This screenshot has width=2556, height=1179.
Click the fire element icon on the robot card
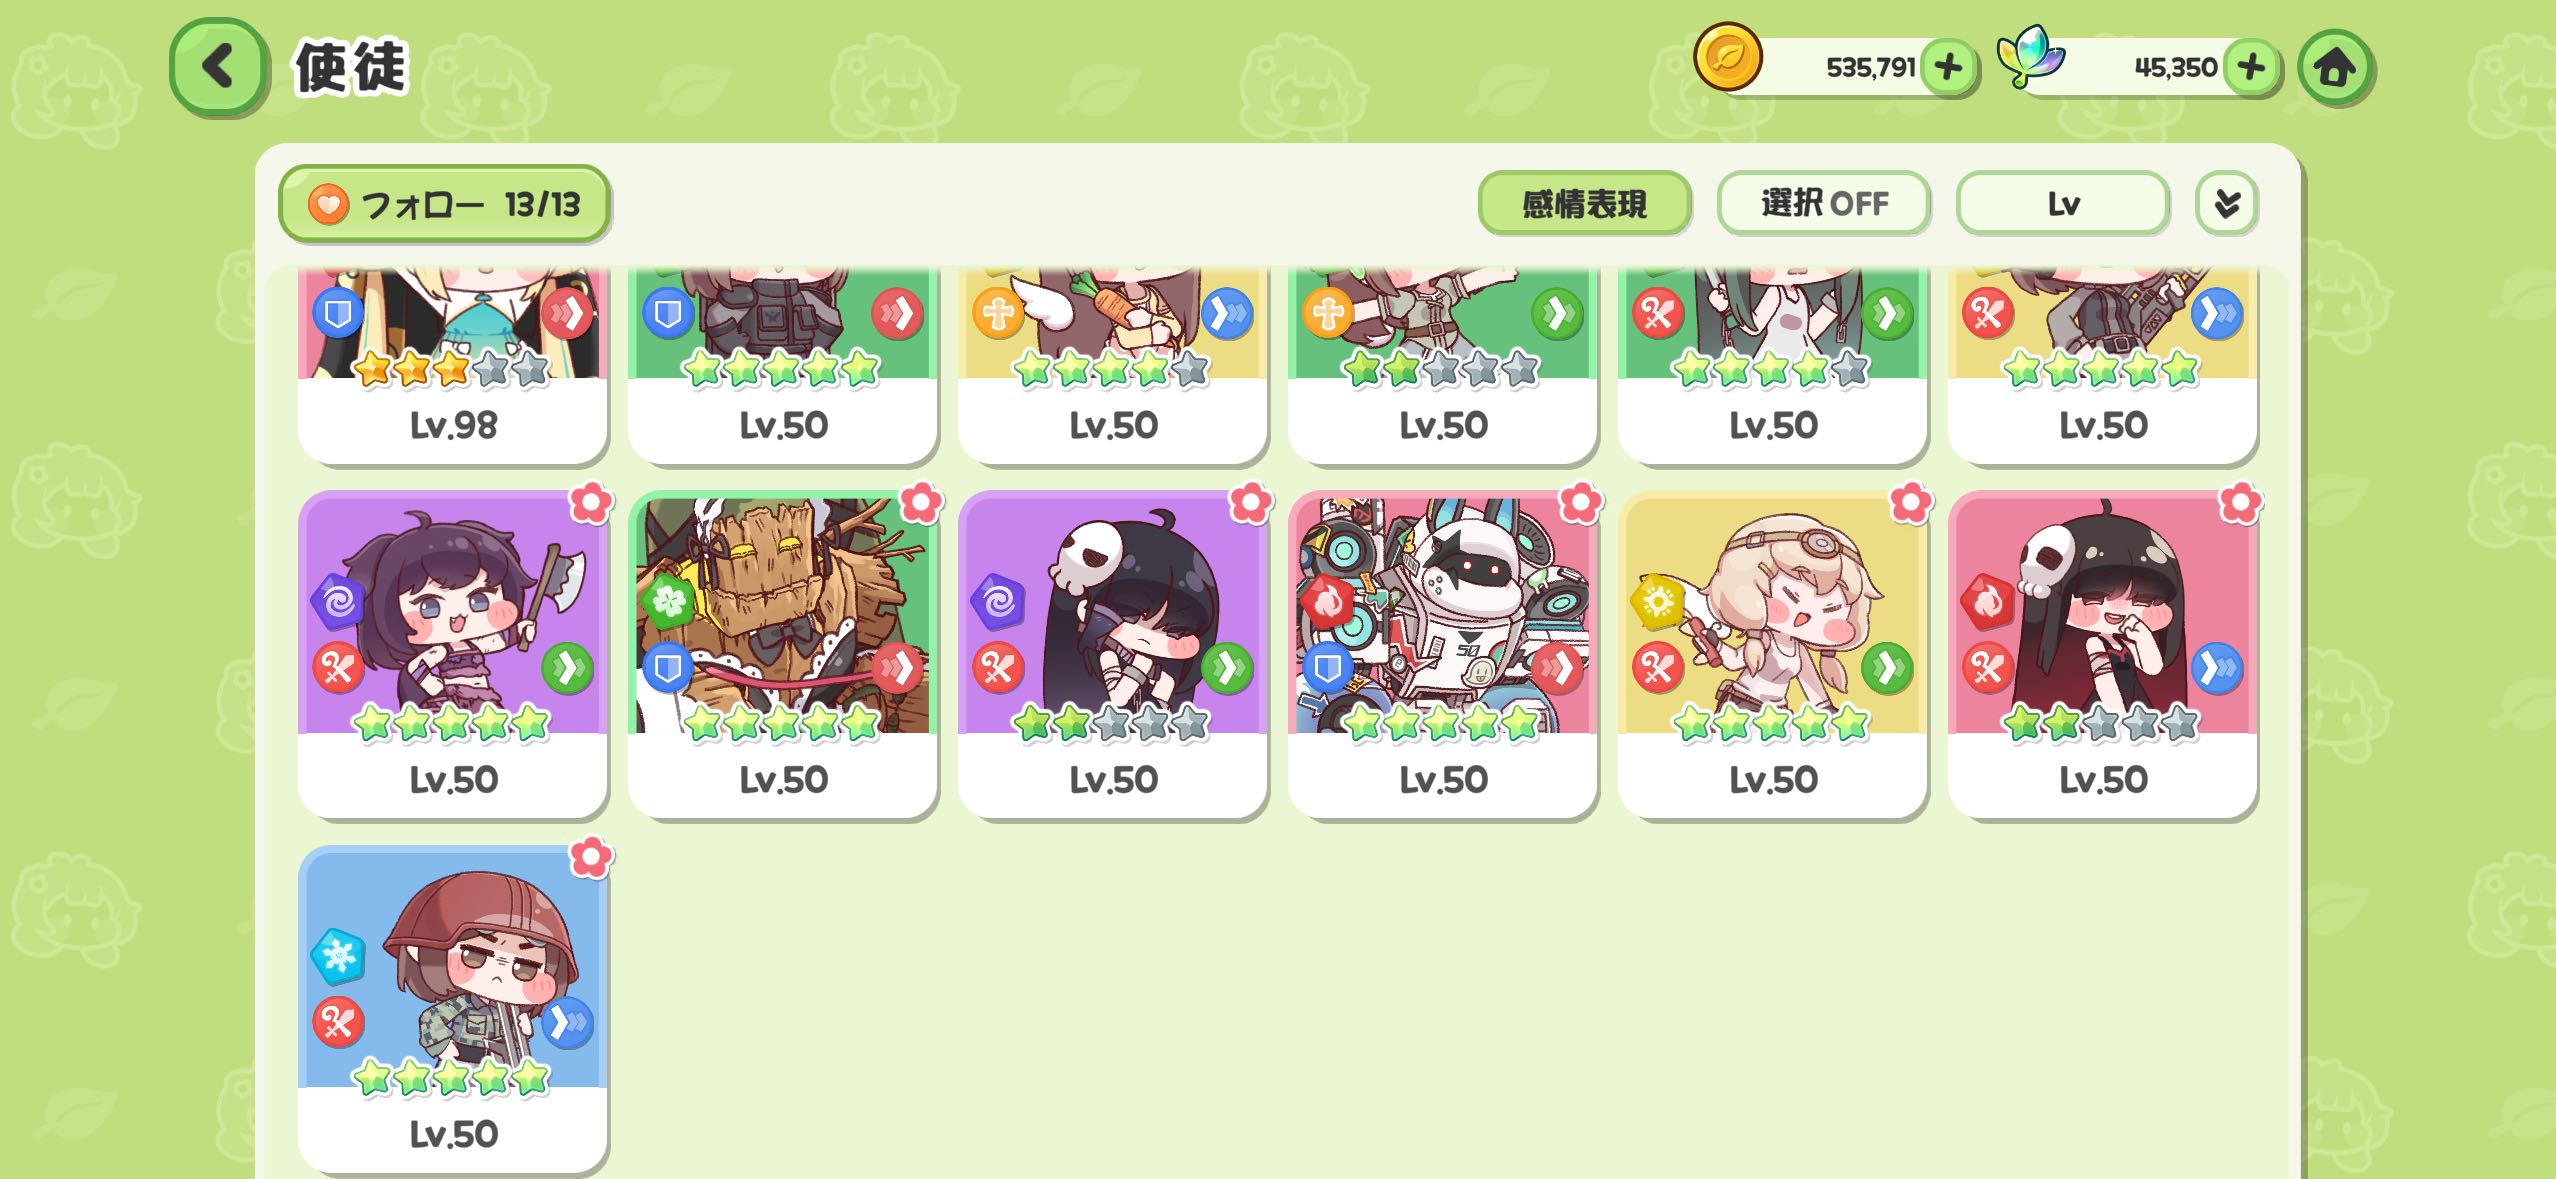pyautogui.click(x=1326, y=601)
